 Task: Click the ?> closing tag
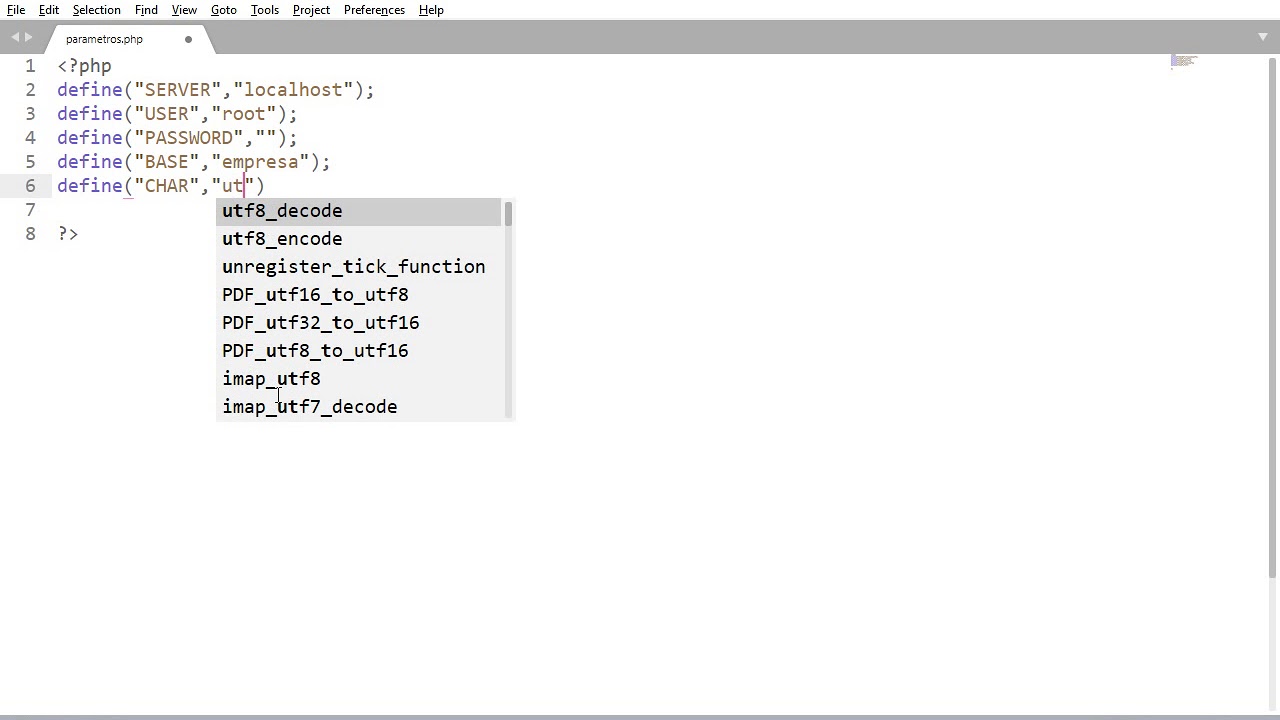68,234
